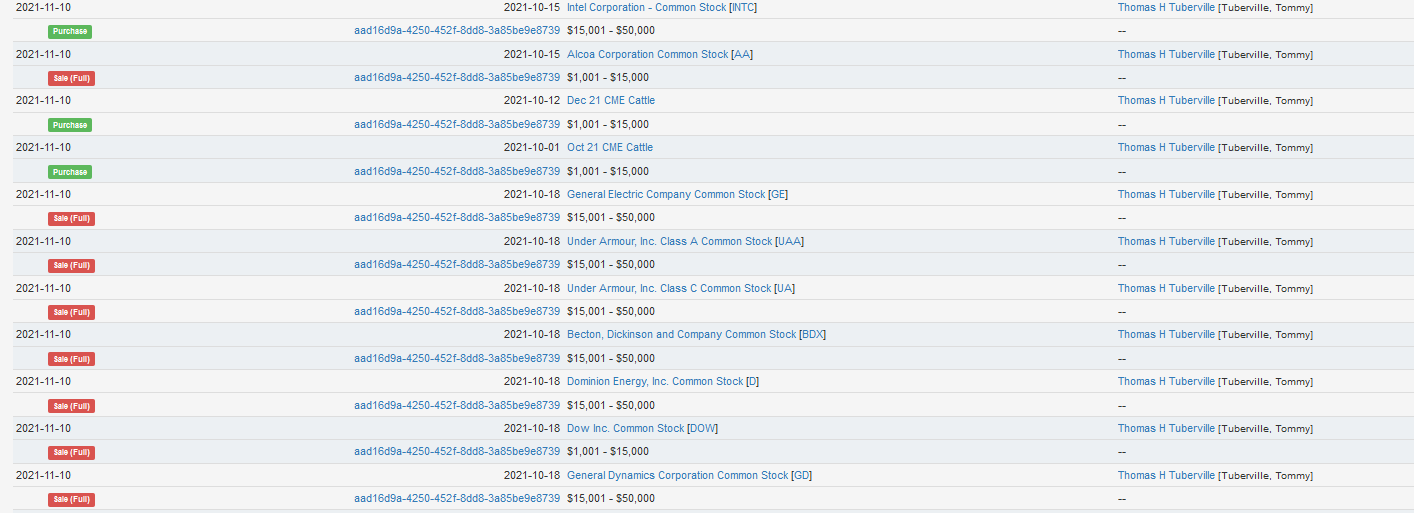The width and height of the screenshot is (1414, 513).
Task: Open General Electric Company Common Stock link
Action: point(666,194)
